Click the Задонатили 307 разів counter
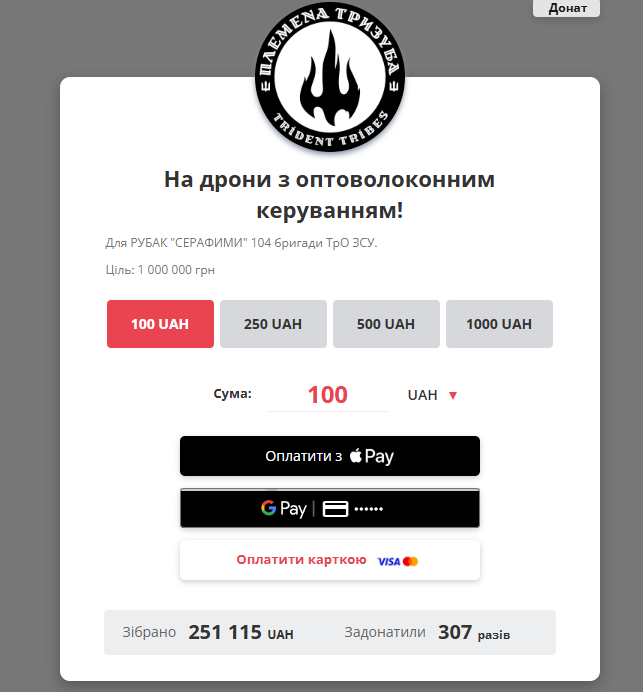This screenshot has width=643, height=692. coord(427,632)
